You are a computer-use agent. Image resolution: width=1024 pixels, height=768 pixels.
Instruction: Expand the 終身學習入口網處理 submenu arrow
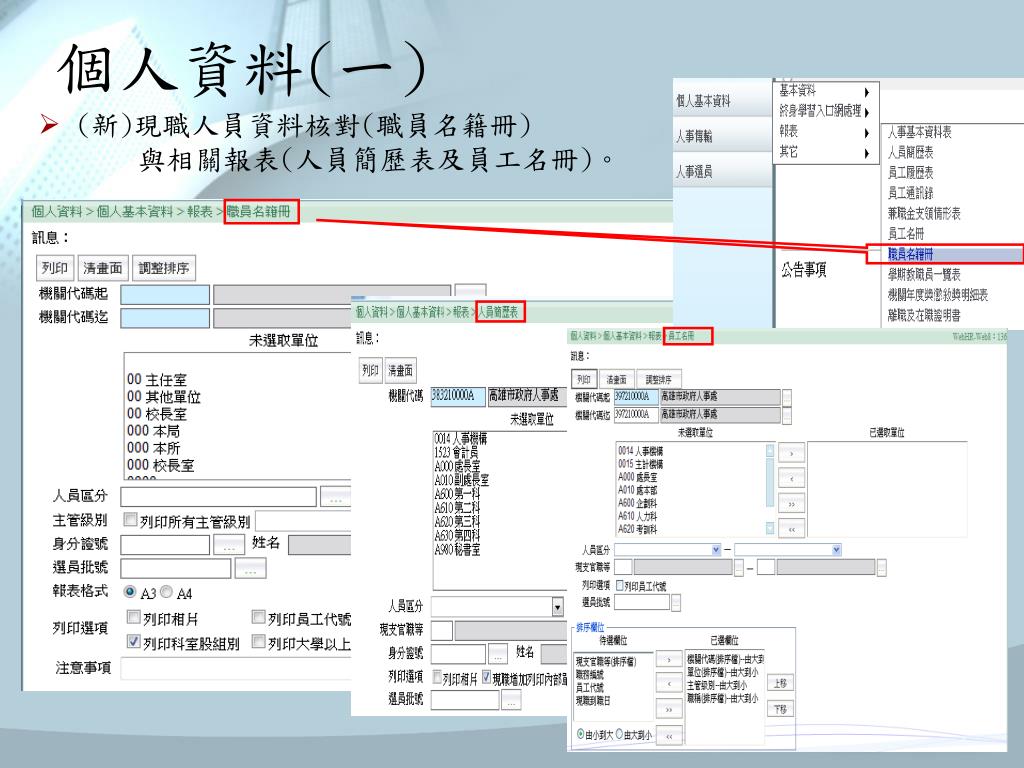pos(867,112)
